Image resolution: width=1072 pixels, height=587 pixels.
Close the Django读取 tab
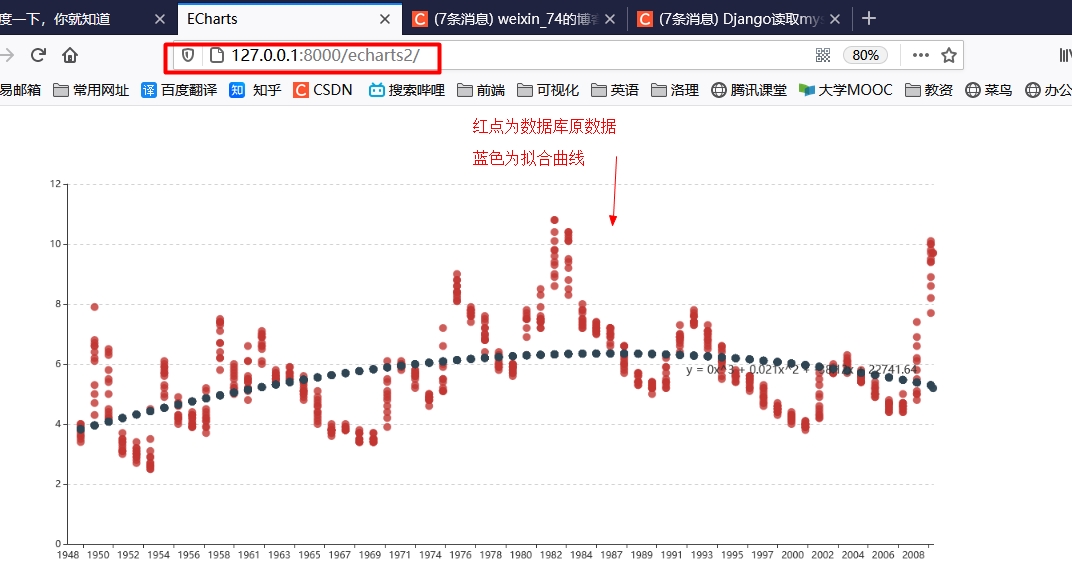click(835, 19)
